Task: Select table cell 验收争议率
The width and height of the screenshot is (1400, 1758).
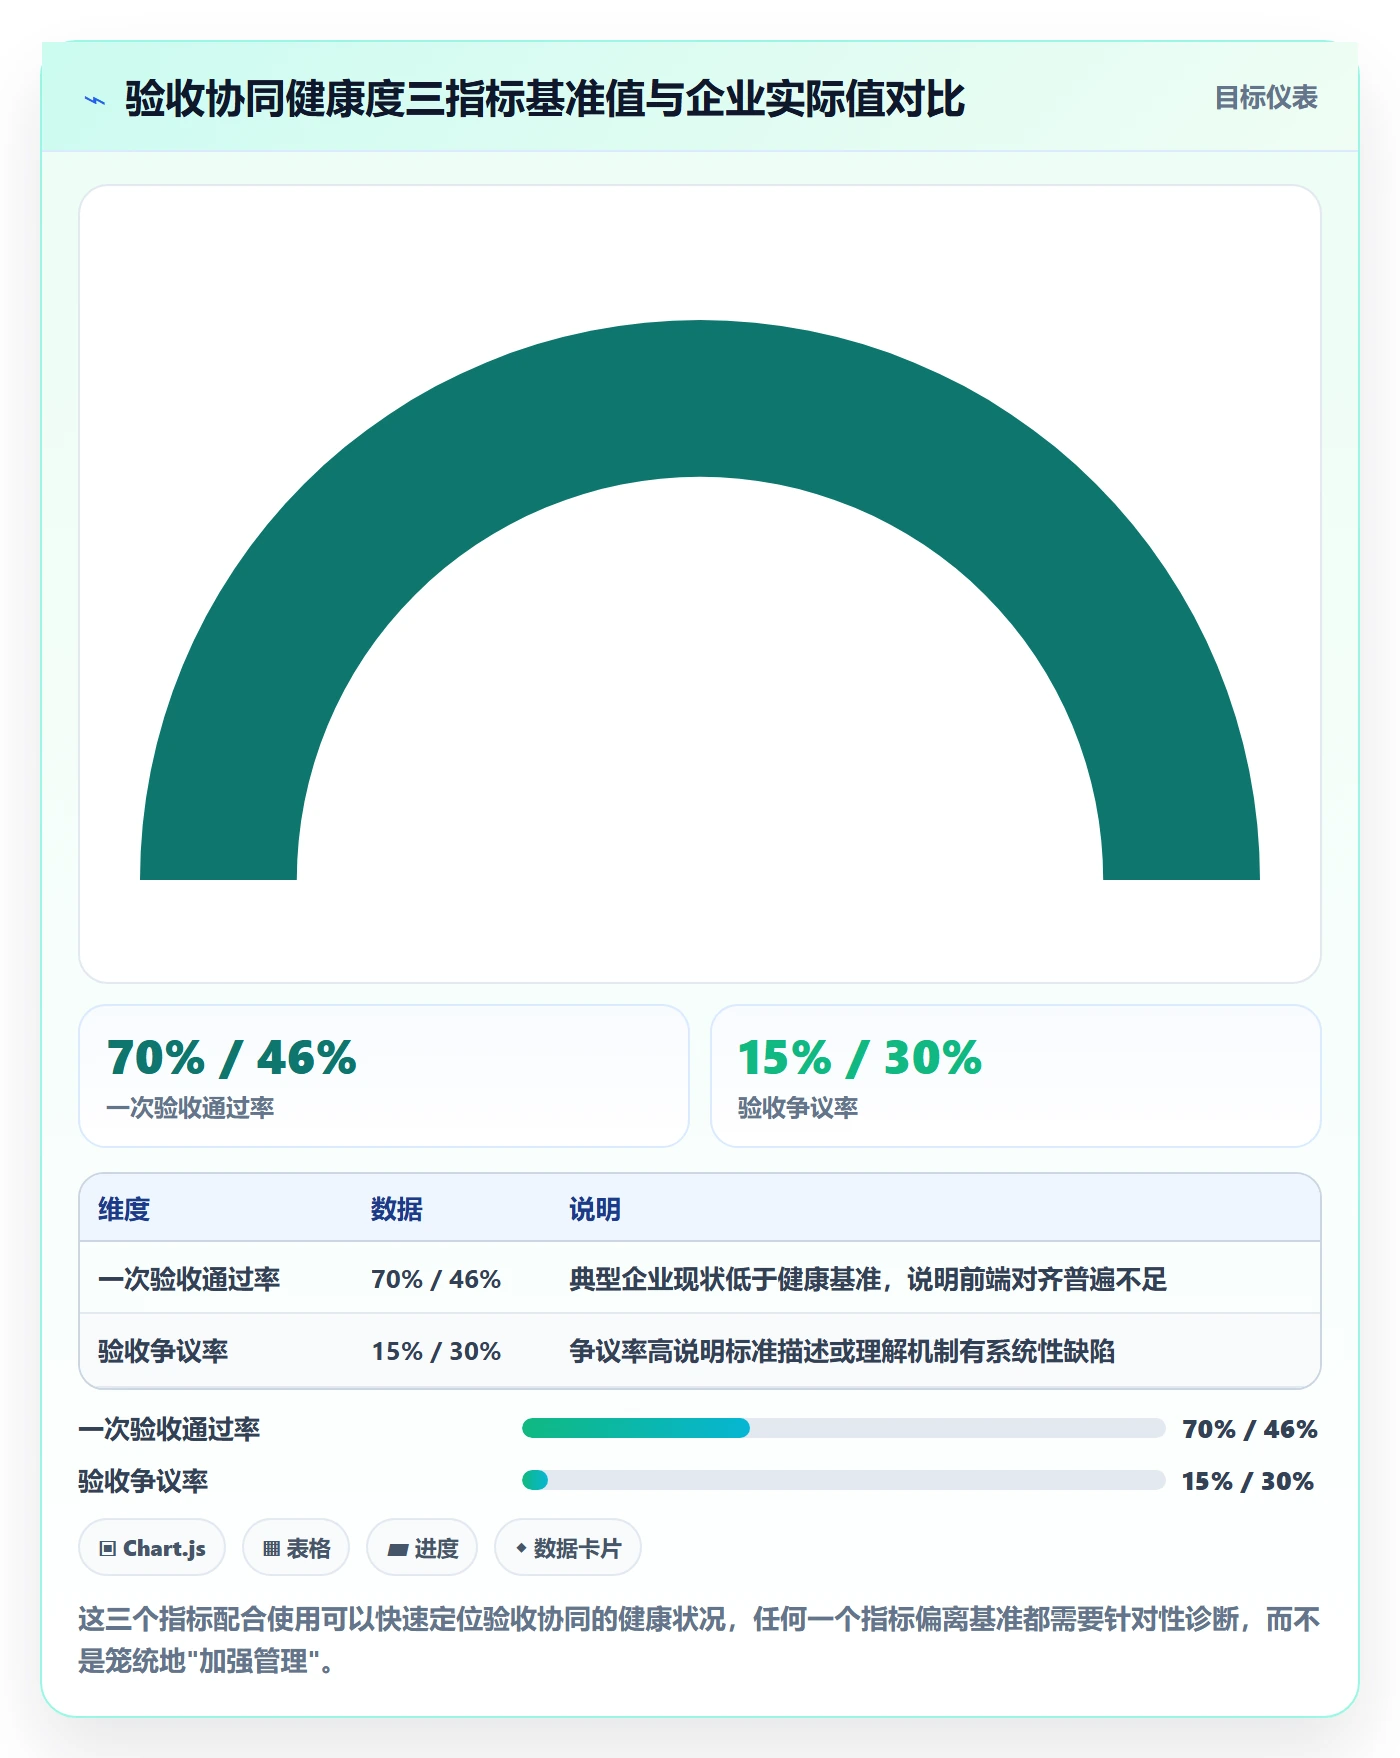Action: 163,1351
